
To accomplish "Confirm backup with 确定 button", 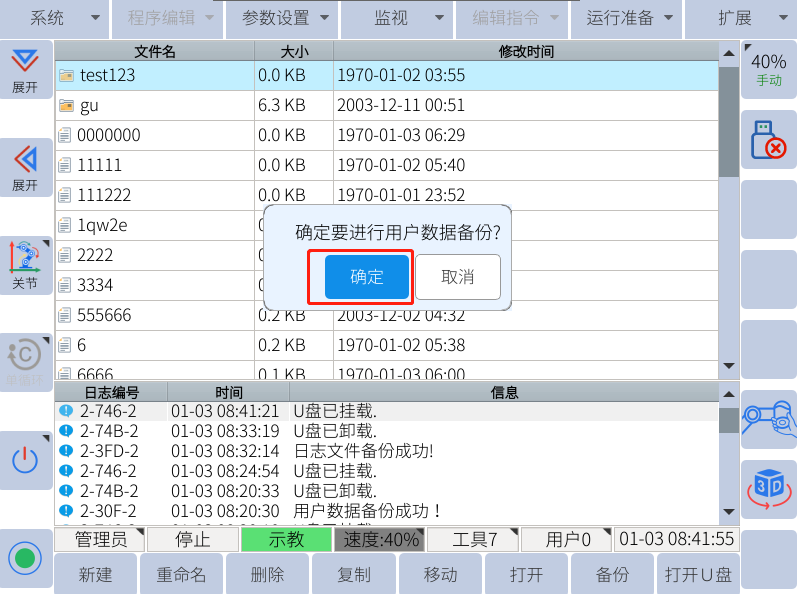I will point(367,277).
